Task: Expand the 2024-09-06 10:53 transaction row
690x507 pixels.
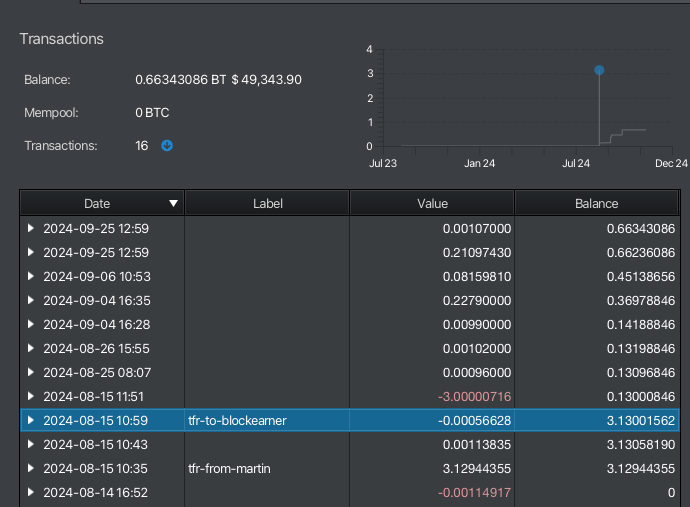Action: coord(31,276)
